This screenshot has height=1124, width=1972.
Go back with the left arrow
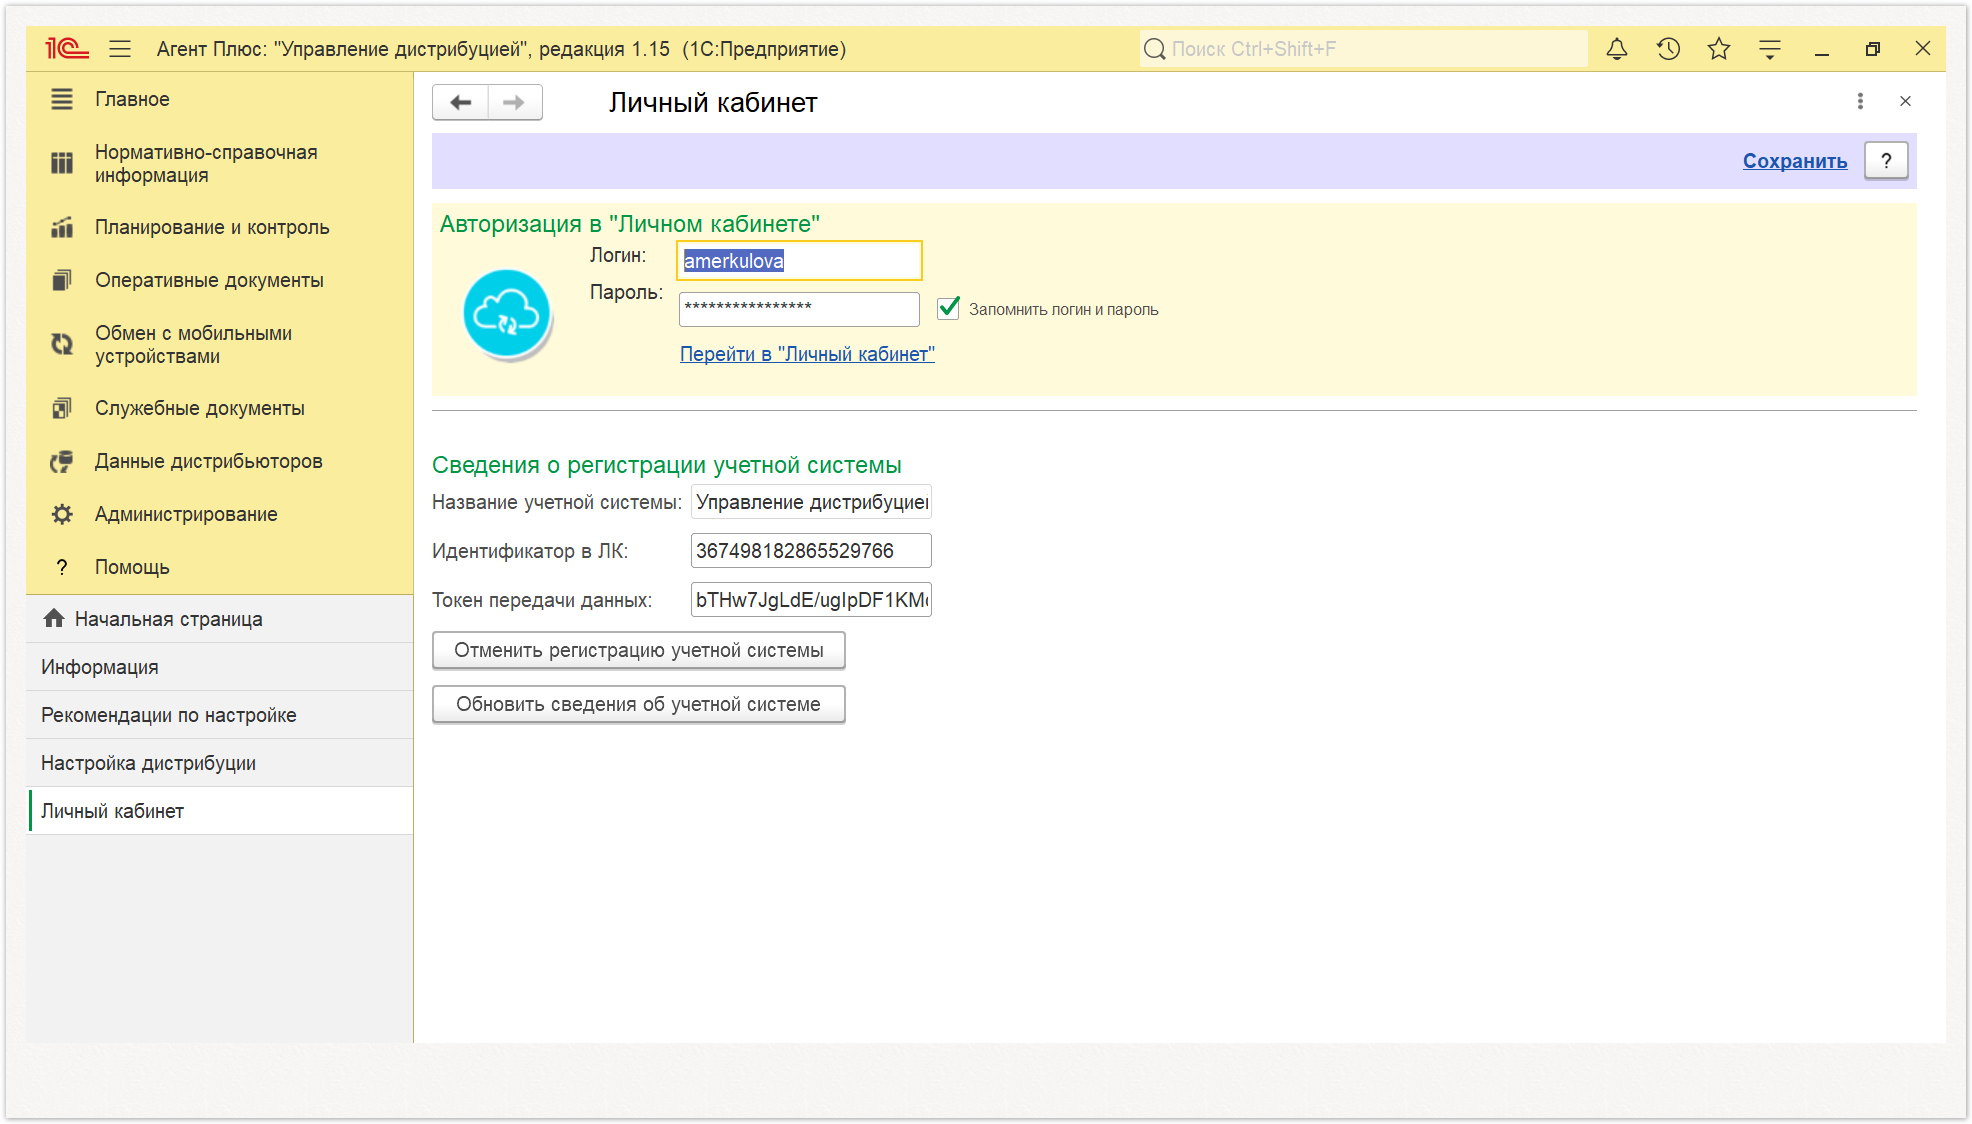(x=460, y=102)
